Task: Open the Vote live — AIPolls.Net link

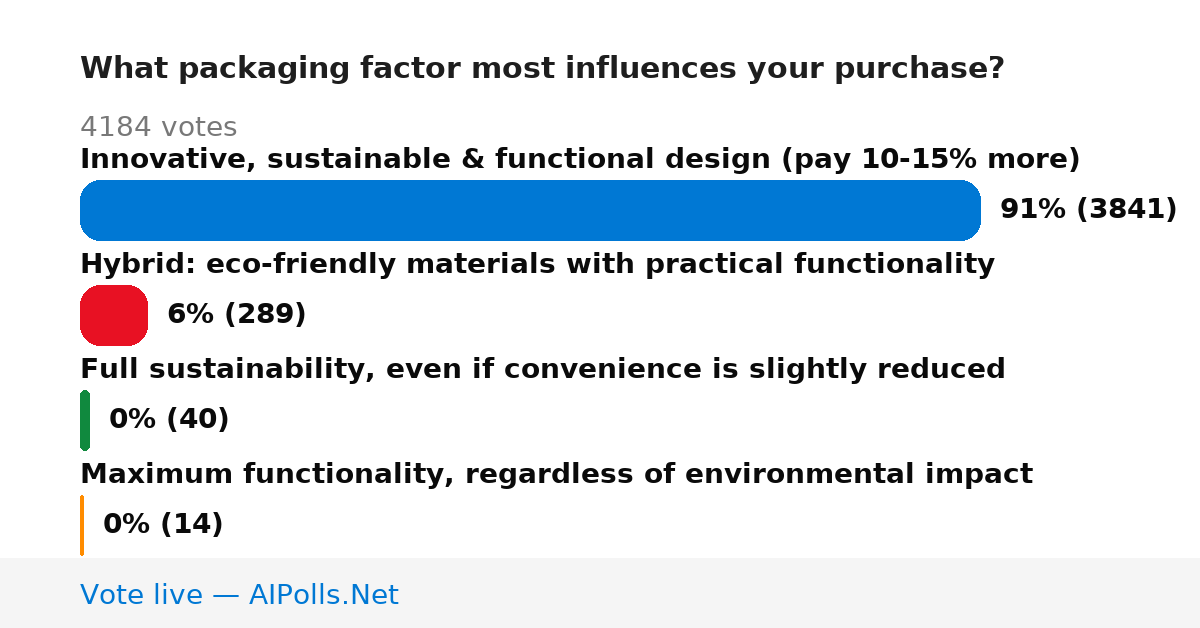Action: (x=239, y=595)
